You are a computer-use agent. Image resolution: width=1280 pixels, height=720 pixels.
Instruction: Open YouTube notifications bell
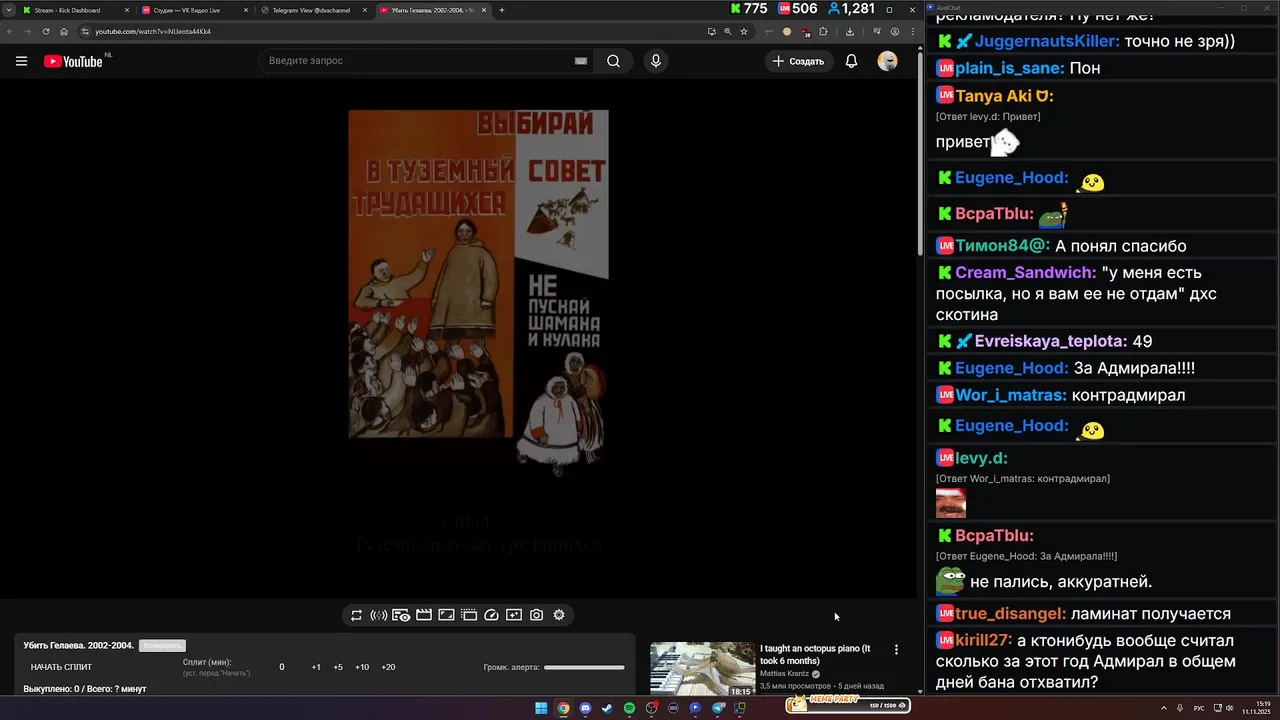(851, 61)
